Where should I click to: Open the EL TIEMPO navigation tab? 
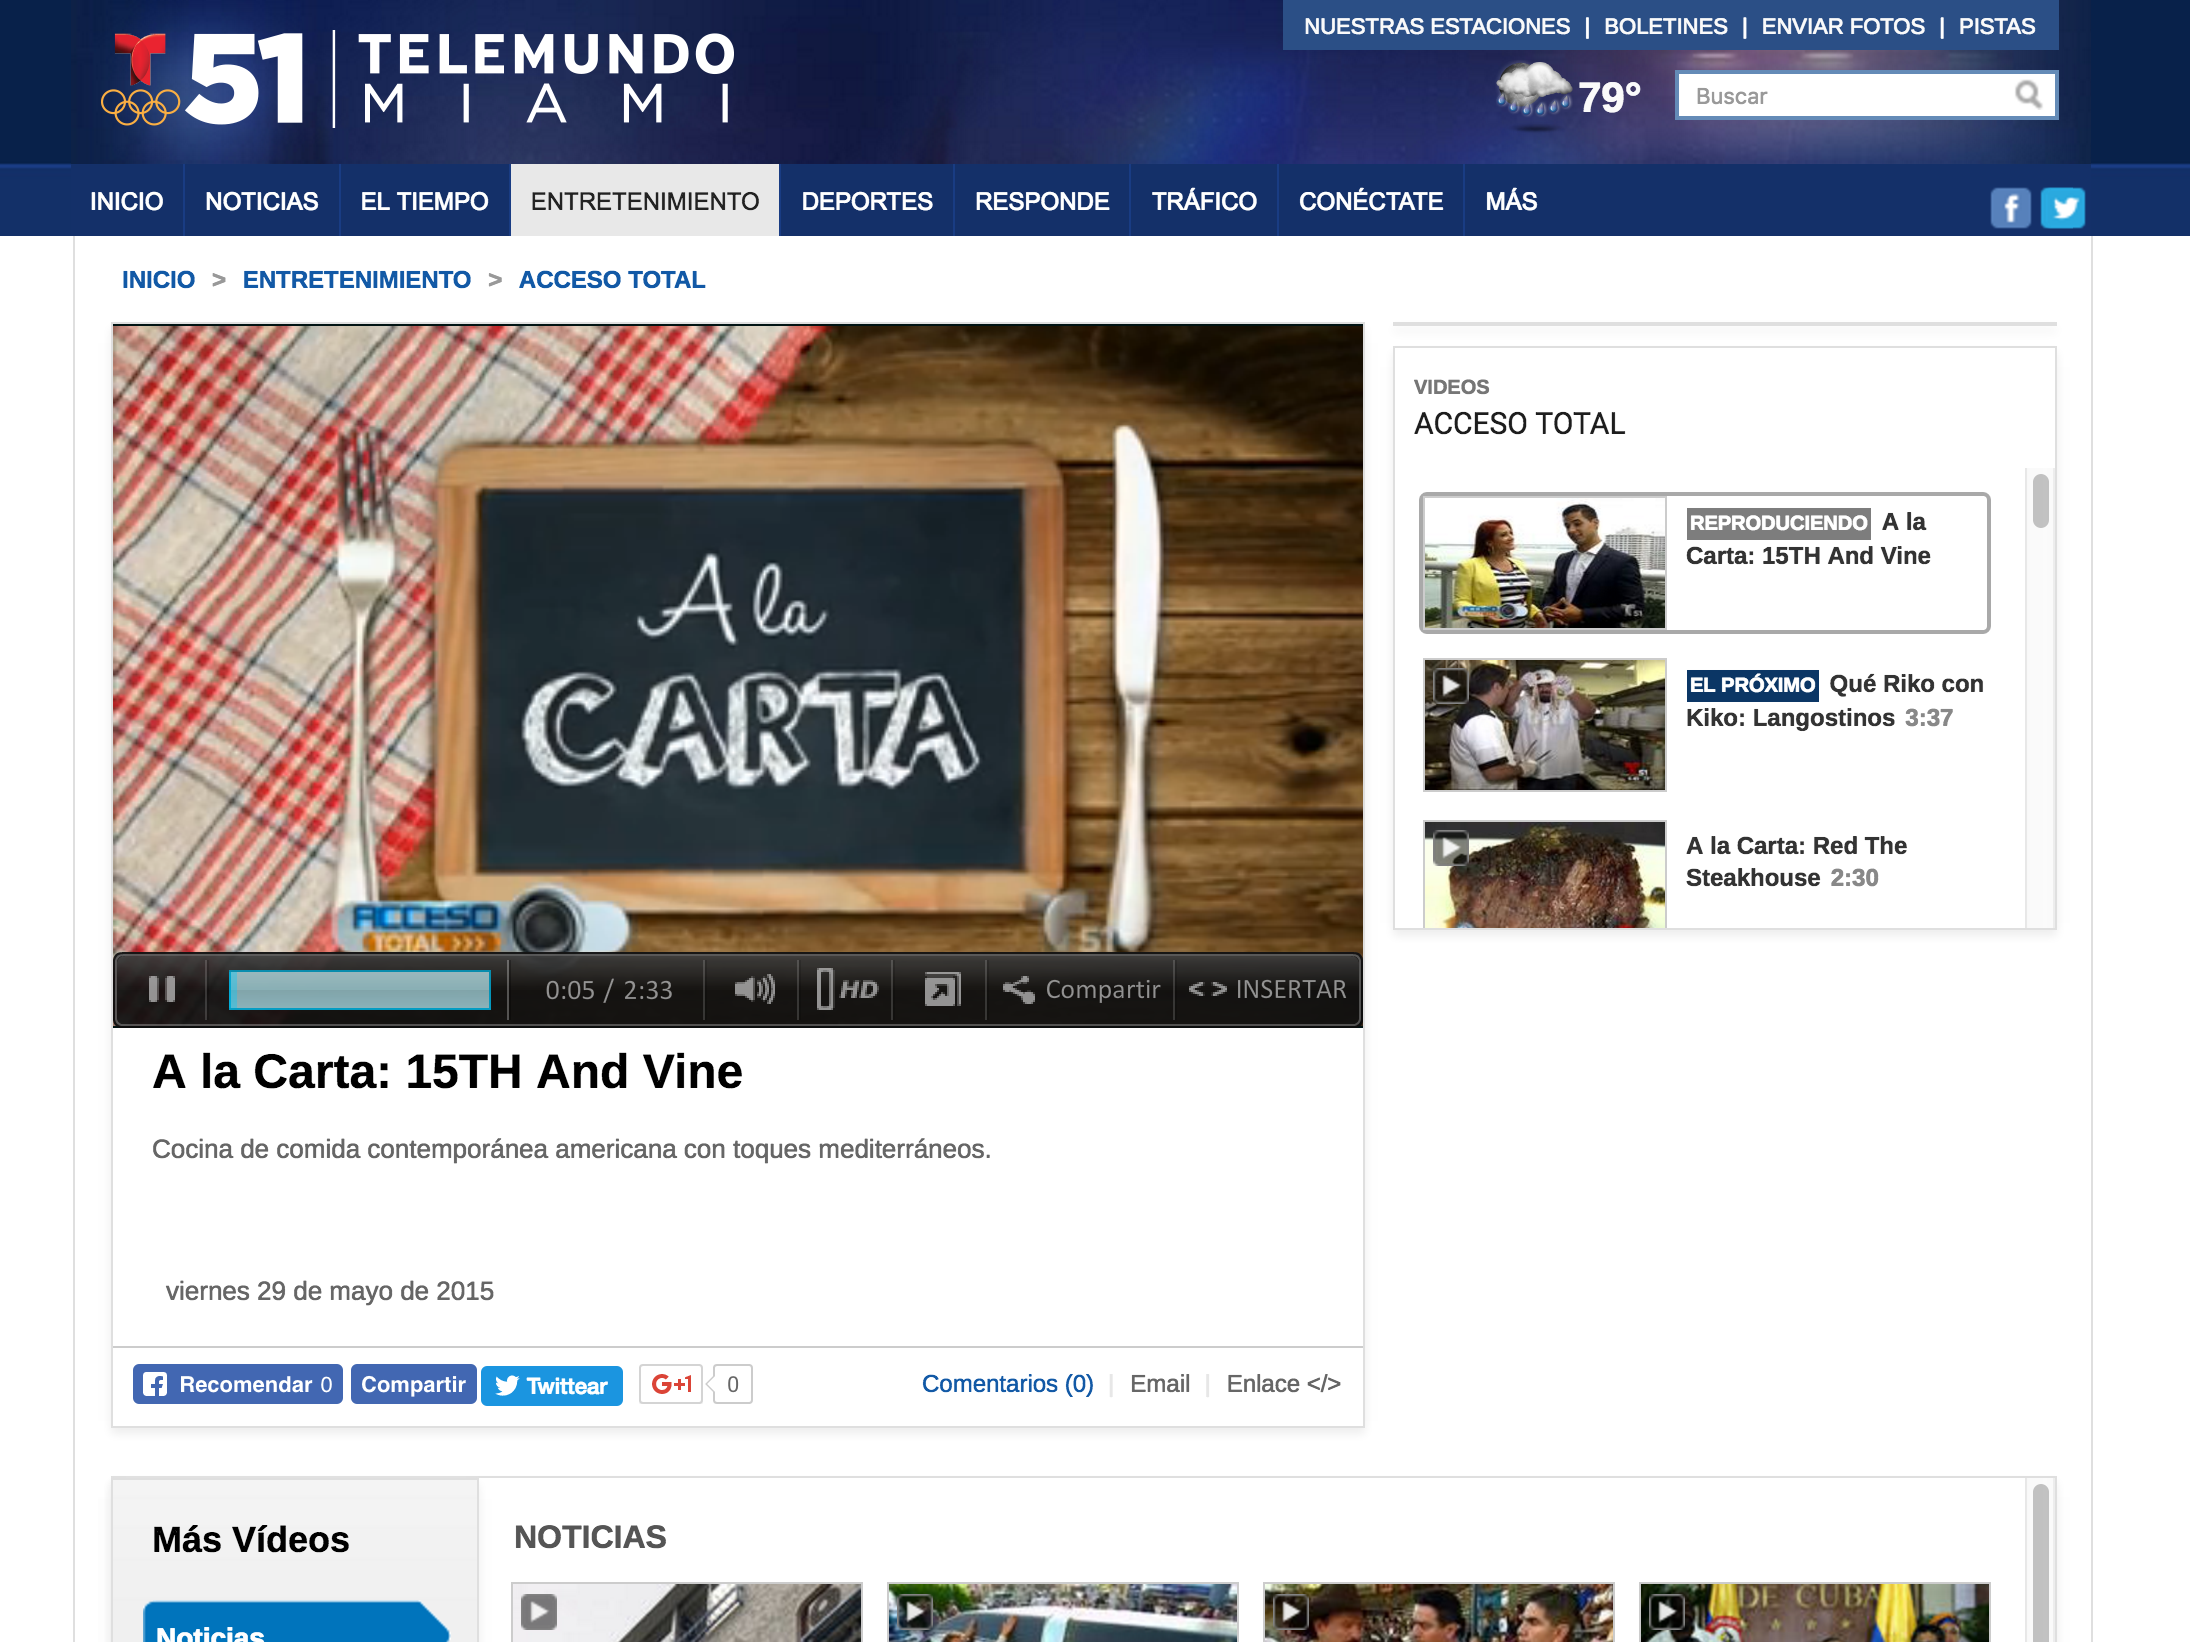[424, 201]
